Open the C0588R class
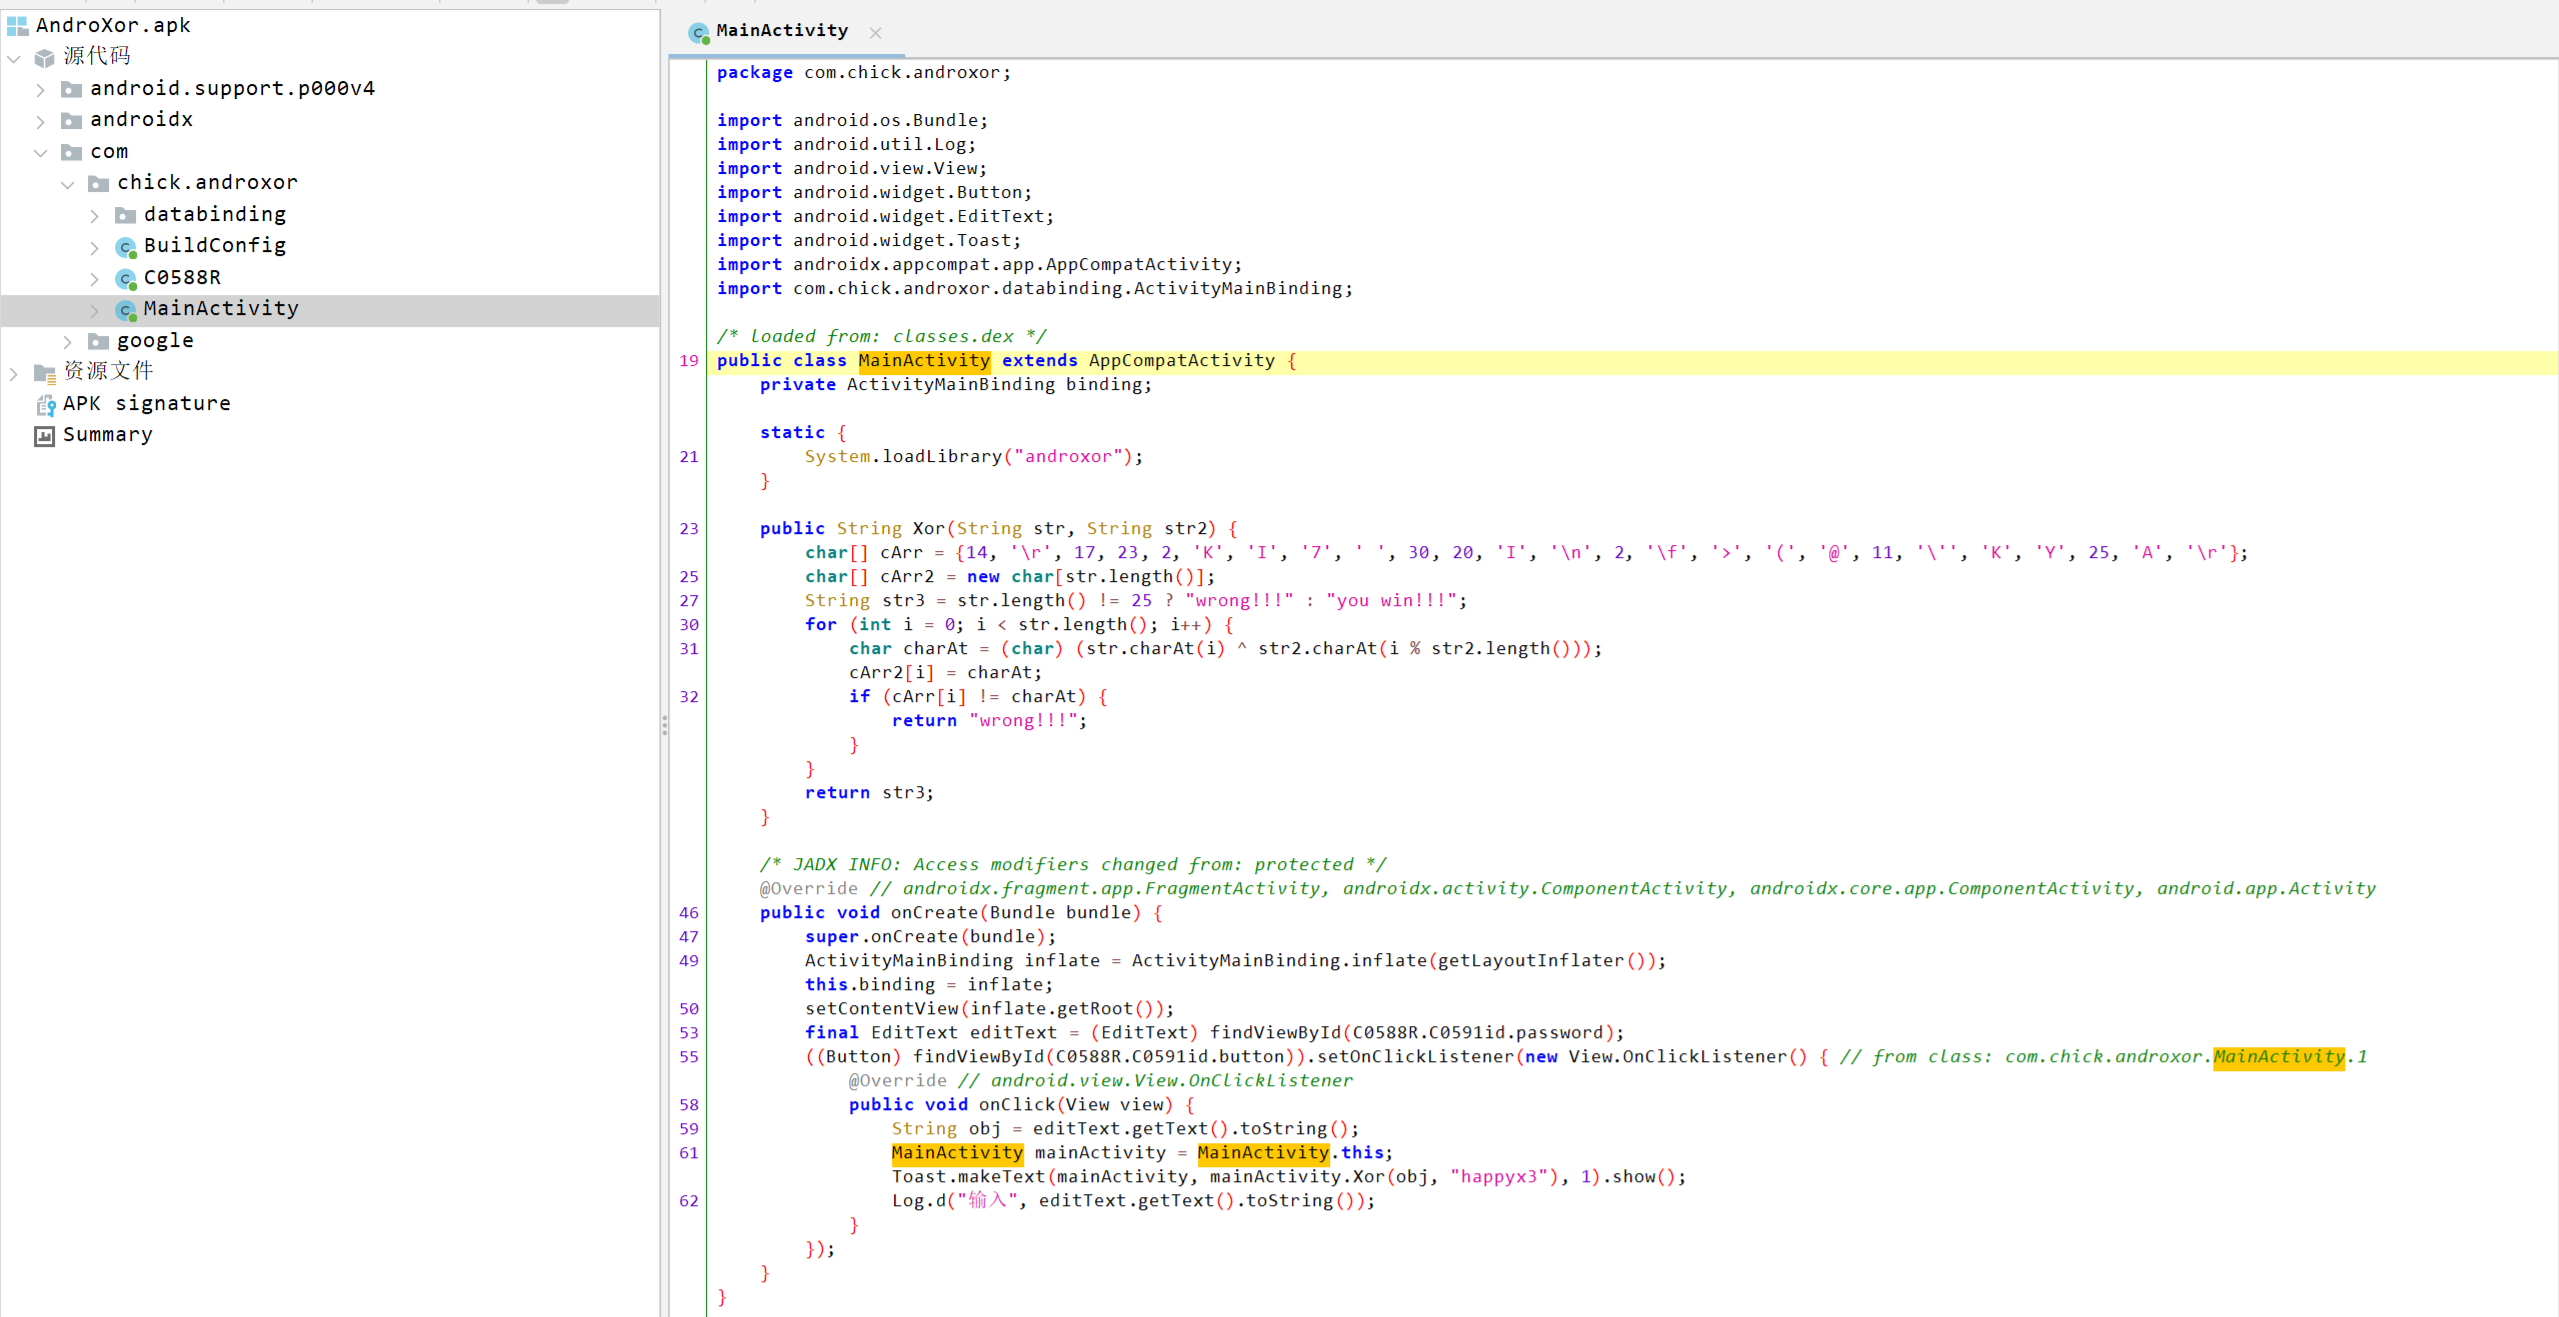The height and width of the screenshot is (1317, 2559). pos(182,277)
